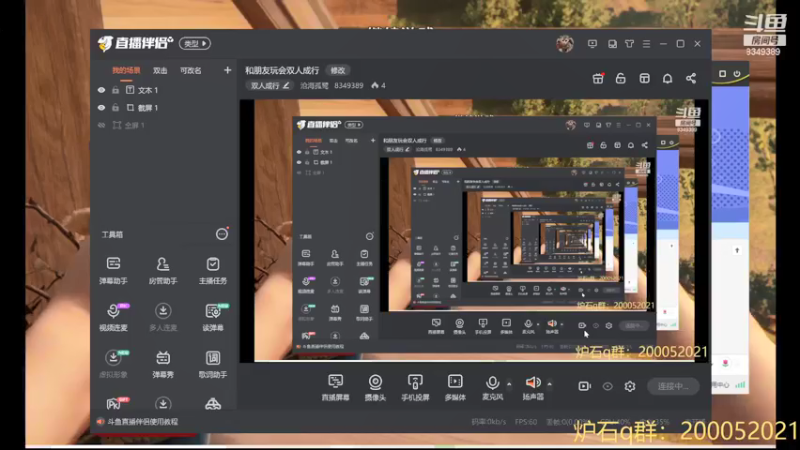Edit the 双人成行 category tag
800x450 pixels.
point(270,86)
